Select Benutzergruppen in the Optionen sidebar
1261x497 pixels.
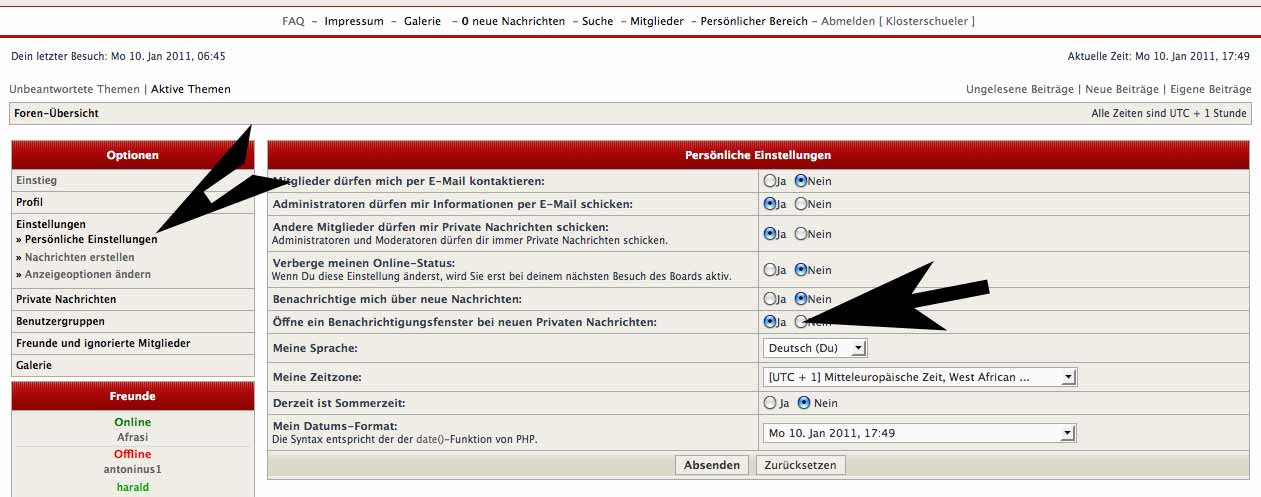(x=60, y=321)
